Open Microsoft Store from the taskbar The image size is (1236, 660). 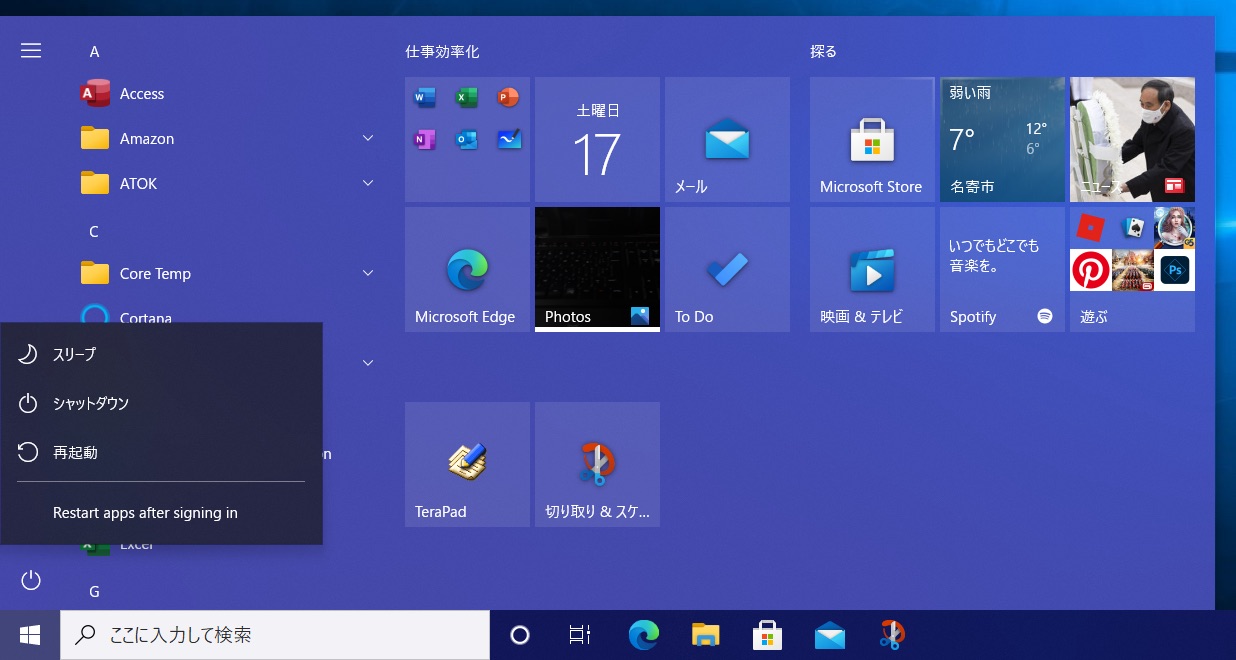click(767, 635)
